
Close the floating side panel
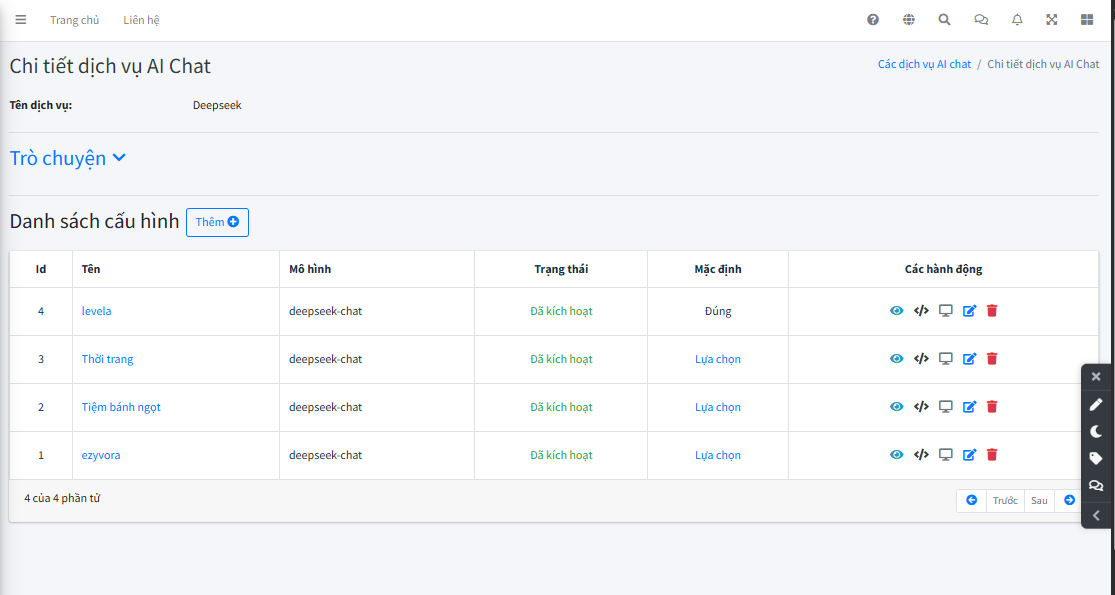[1096, 377]
